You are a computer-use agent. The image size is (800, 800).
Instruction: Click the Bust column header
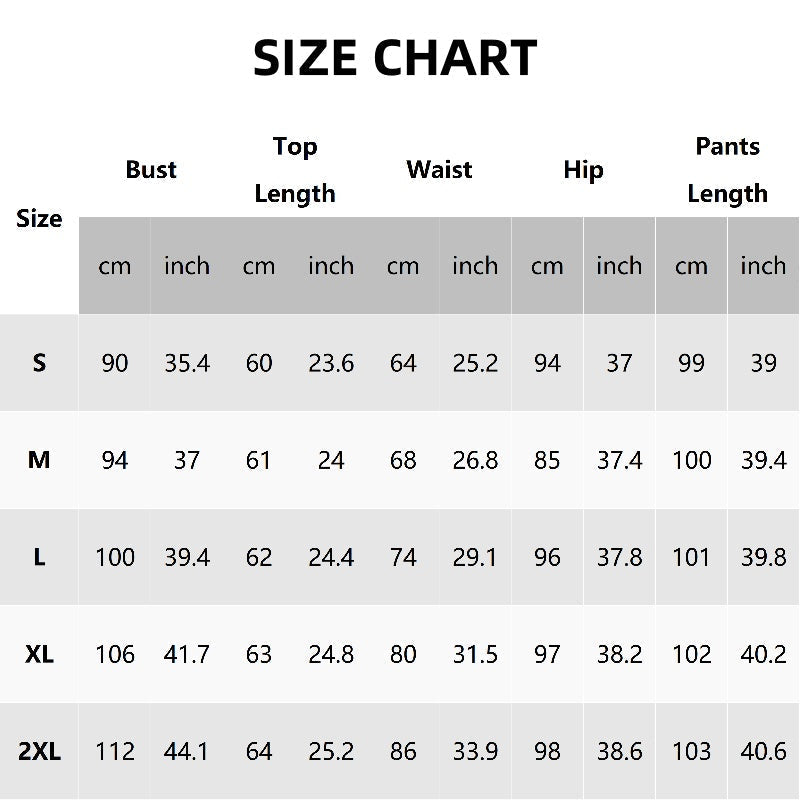(151, 170)
